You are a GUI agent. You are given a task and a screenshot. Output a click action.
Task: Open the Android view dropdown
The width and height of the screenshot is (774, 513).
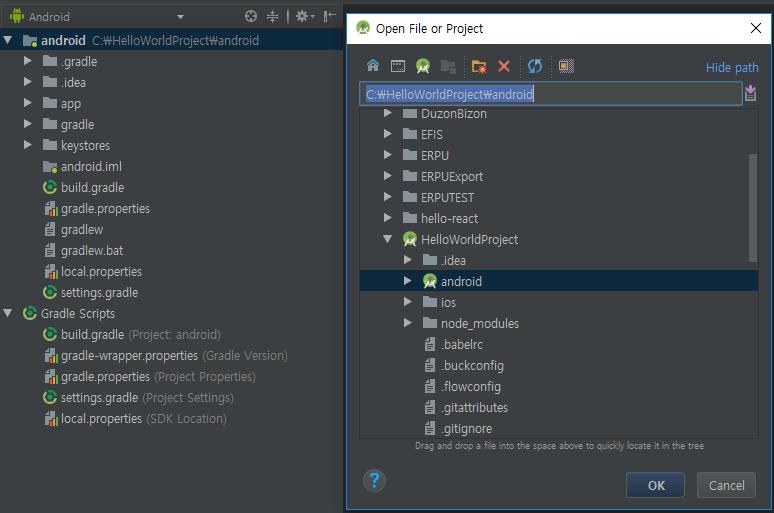pos(180,17)
